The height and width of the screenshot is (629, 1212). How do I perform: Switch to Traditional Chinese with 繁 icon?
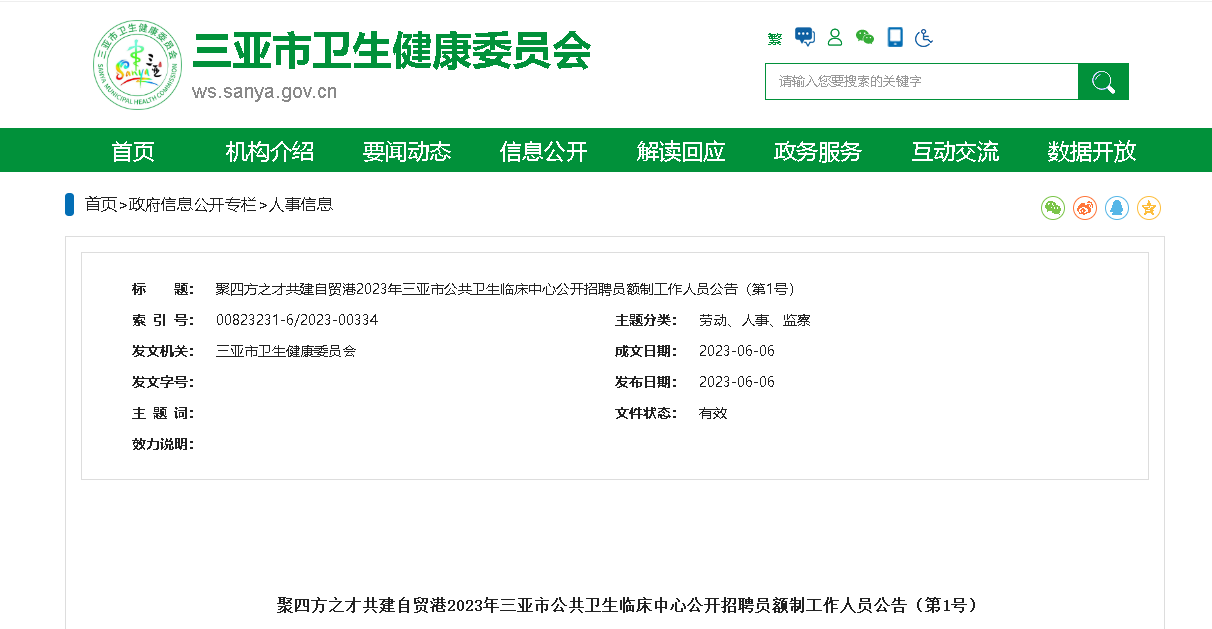coord(775,39)
